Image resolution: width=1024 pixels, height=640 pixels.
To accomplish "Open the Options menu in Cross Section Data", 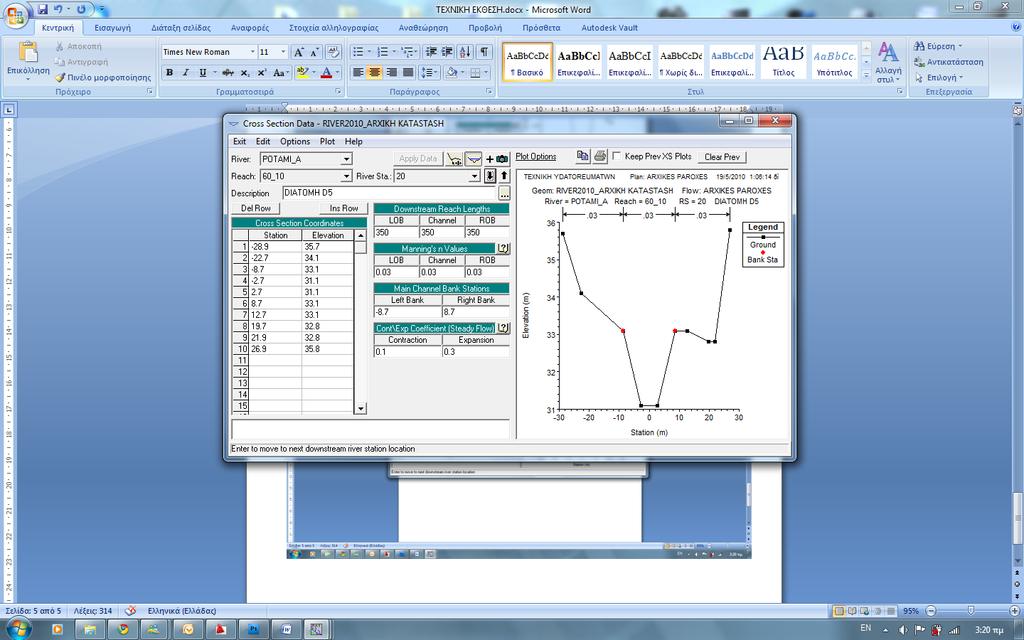I will pyautogui.click(x=295, y=142).
